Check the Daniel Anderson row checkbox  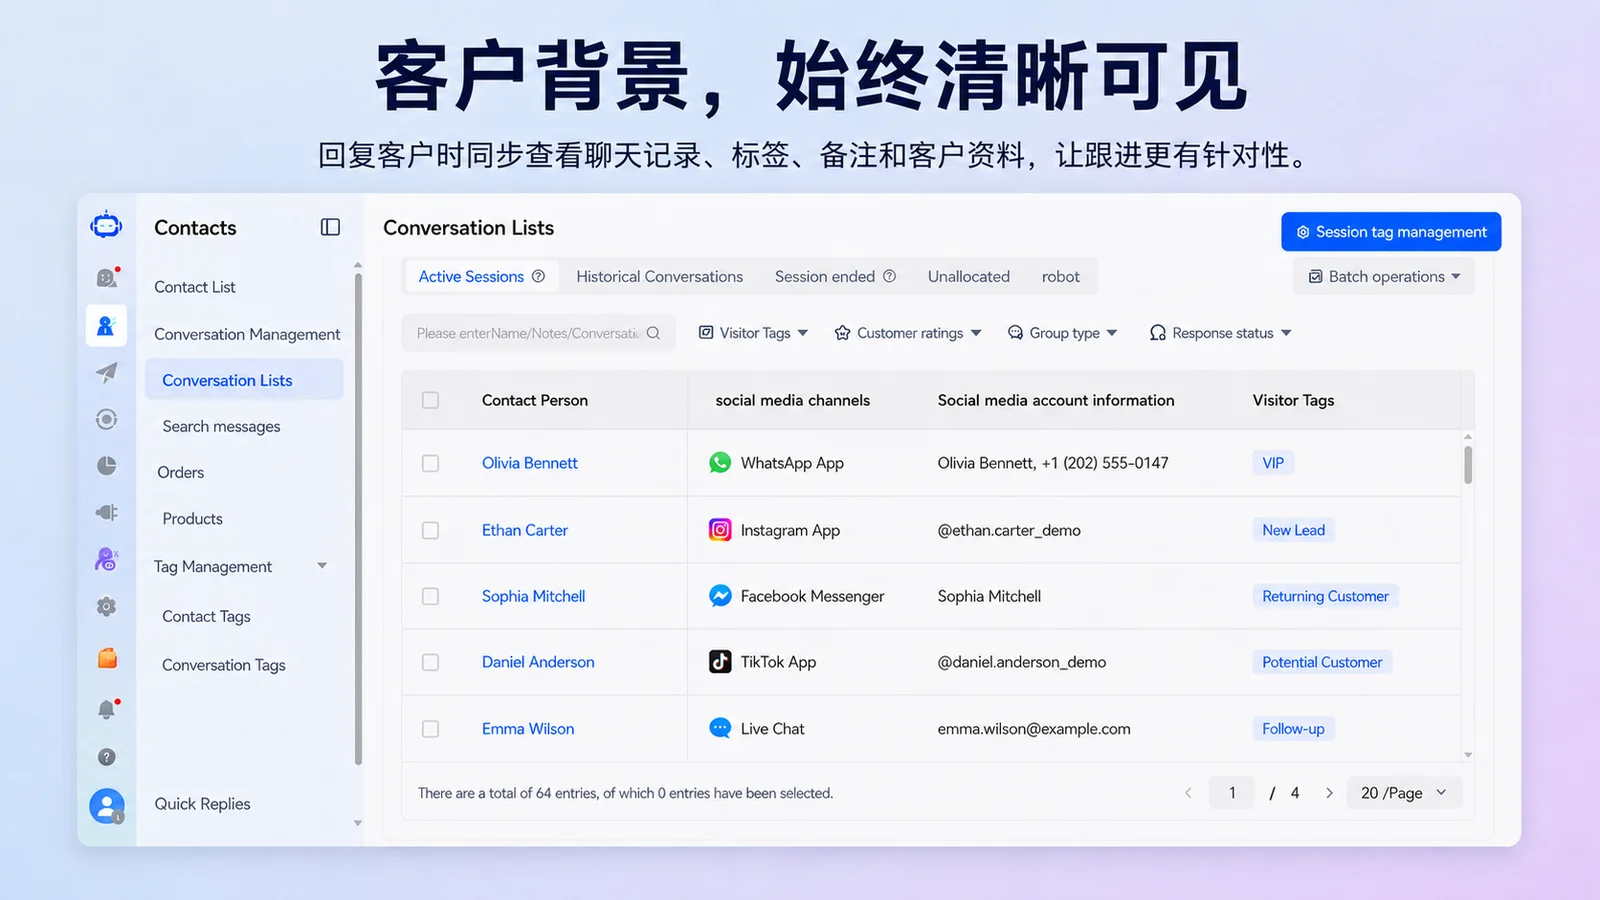tap(430, 662)
